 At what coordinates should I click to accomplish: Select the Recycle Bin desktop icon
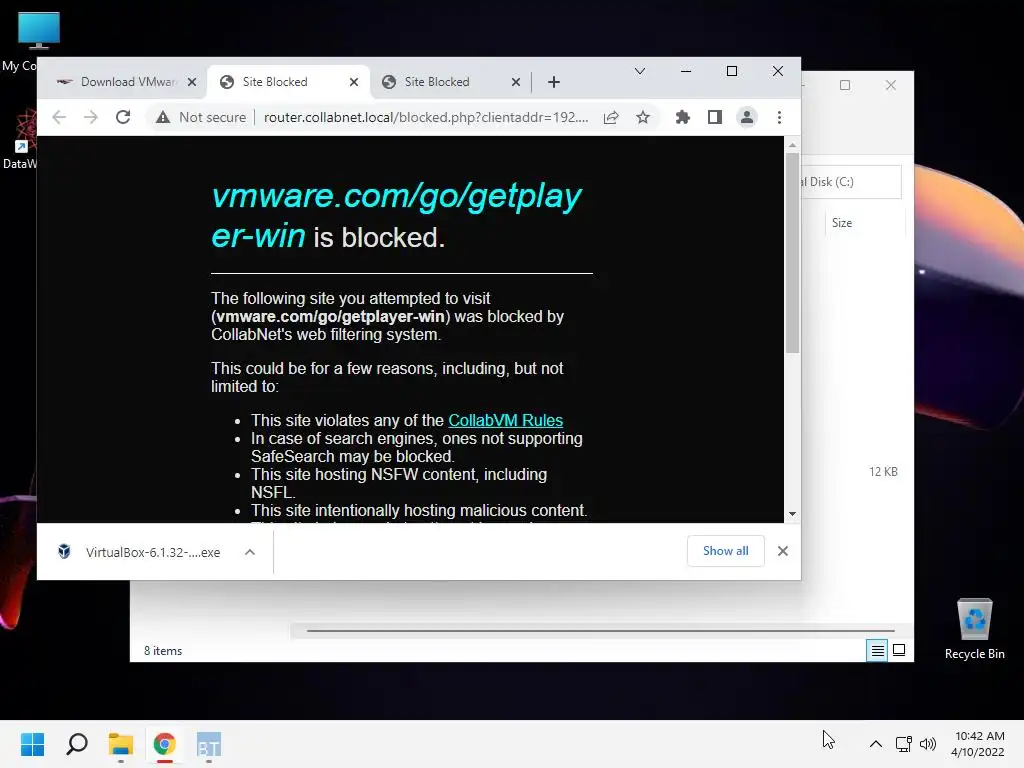point(974,630)
